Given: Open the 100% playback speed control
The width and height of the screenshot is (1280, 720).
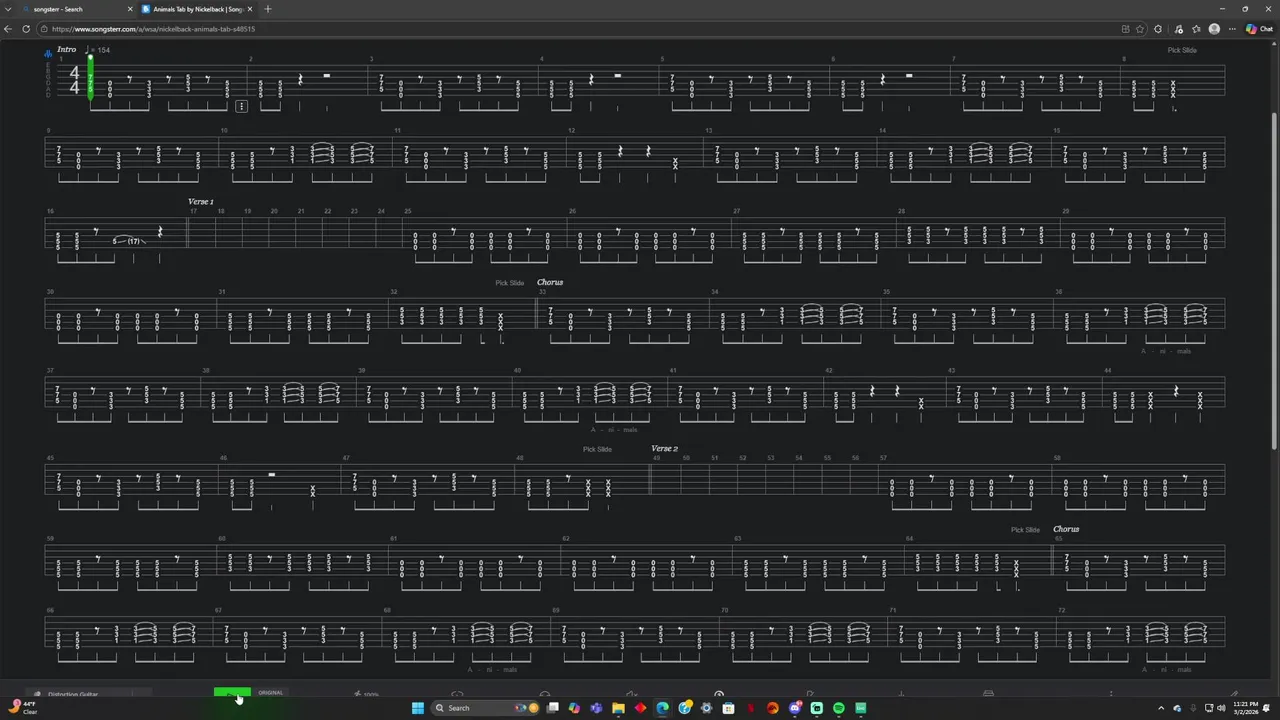Looking at the screenshot, I should [x=366, y=694].
